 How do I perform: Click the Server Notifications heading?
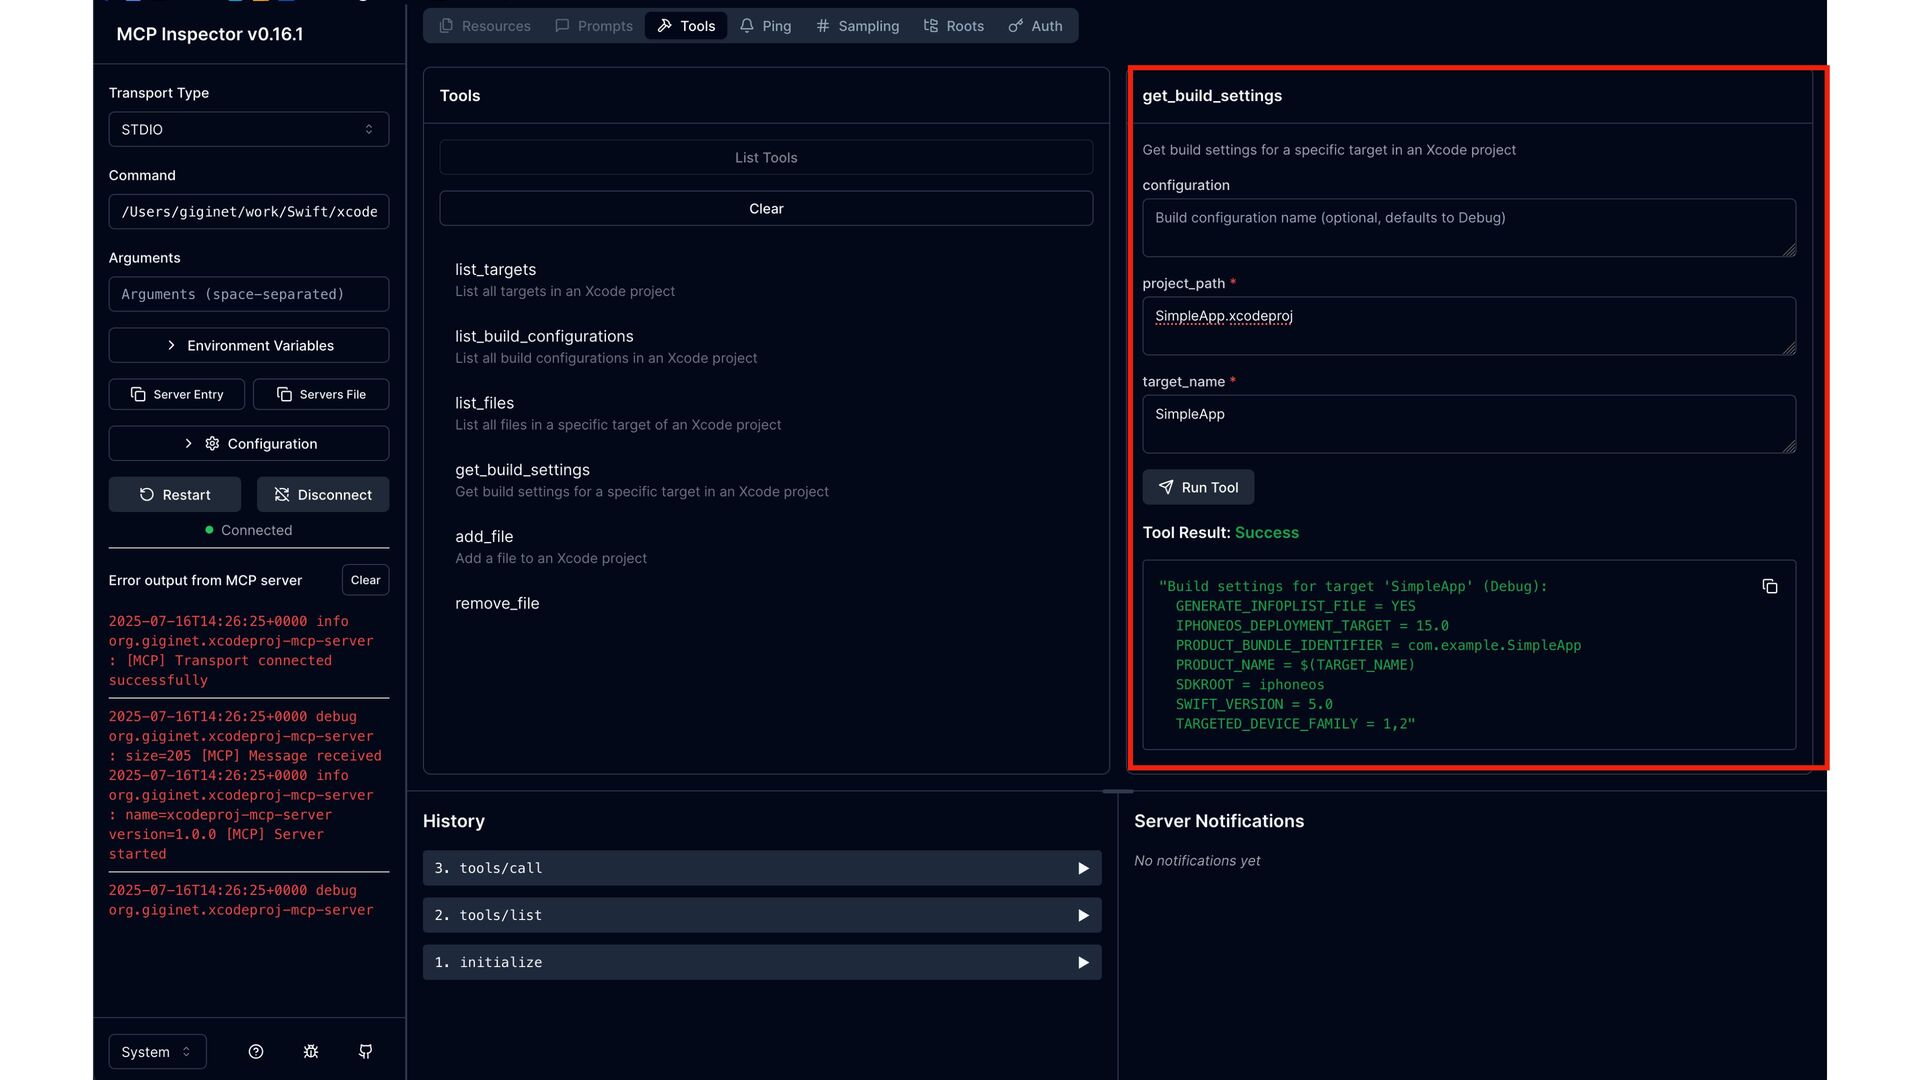[1219, 821]
